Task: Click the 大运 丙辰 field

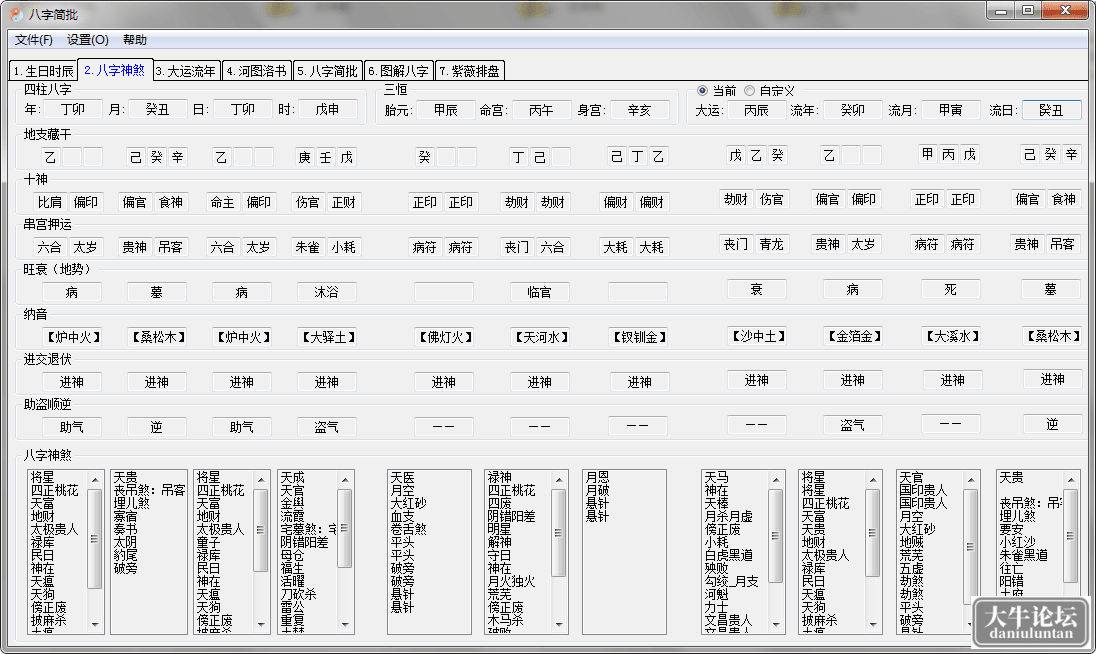Action: (756, 110)
